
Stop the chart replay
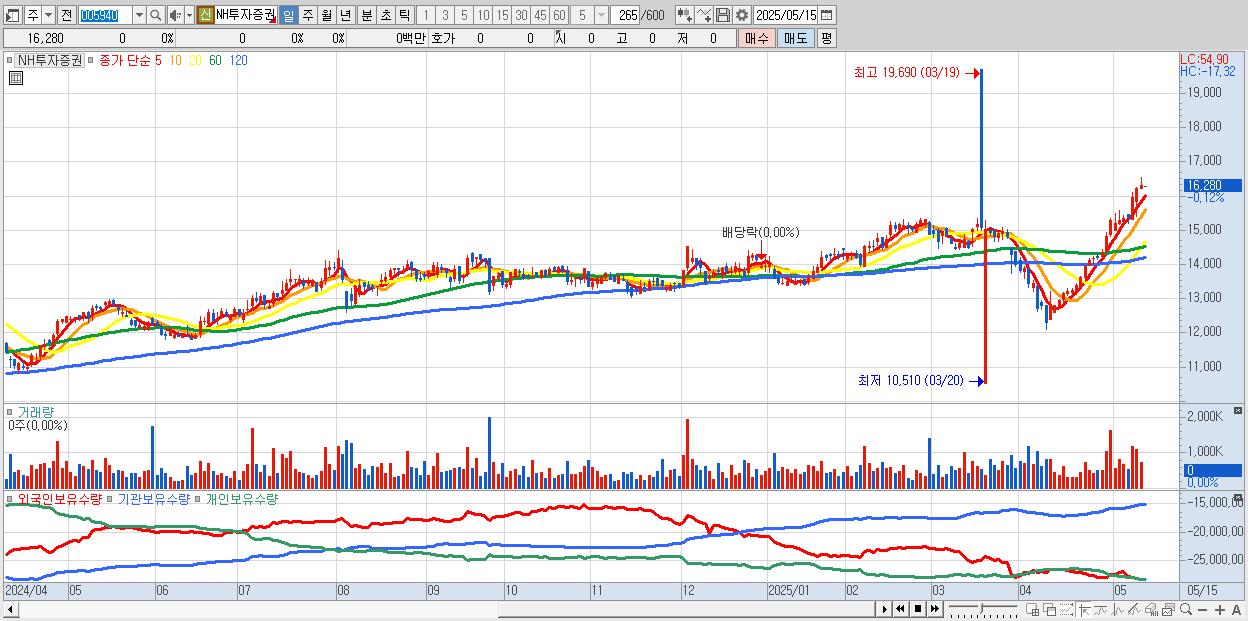pyautogui.click(x=918, y=609)
